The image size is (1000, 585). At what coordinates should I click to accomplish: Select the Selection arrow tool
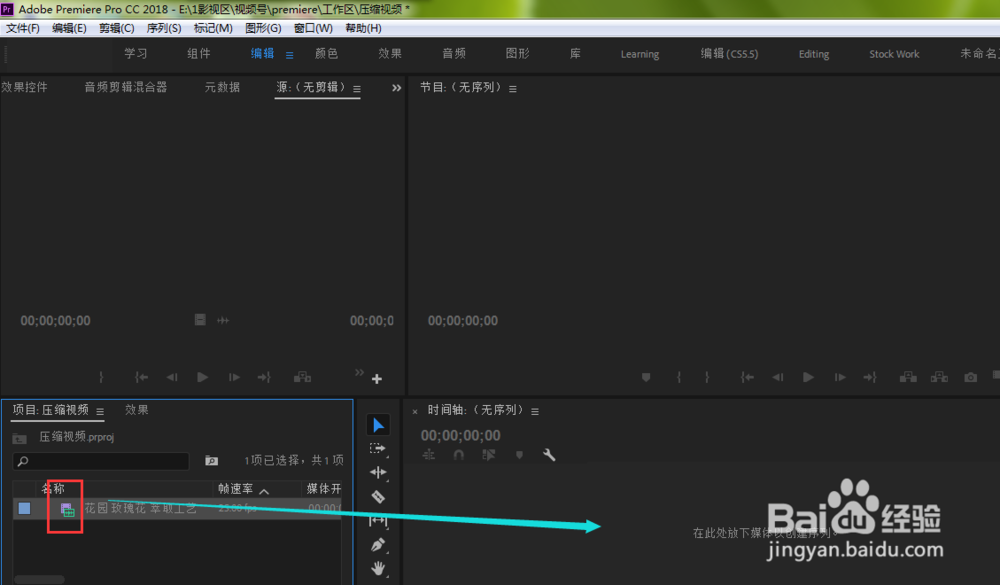point(378,425)
